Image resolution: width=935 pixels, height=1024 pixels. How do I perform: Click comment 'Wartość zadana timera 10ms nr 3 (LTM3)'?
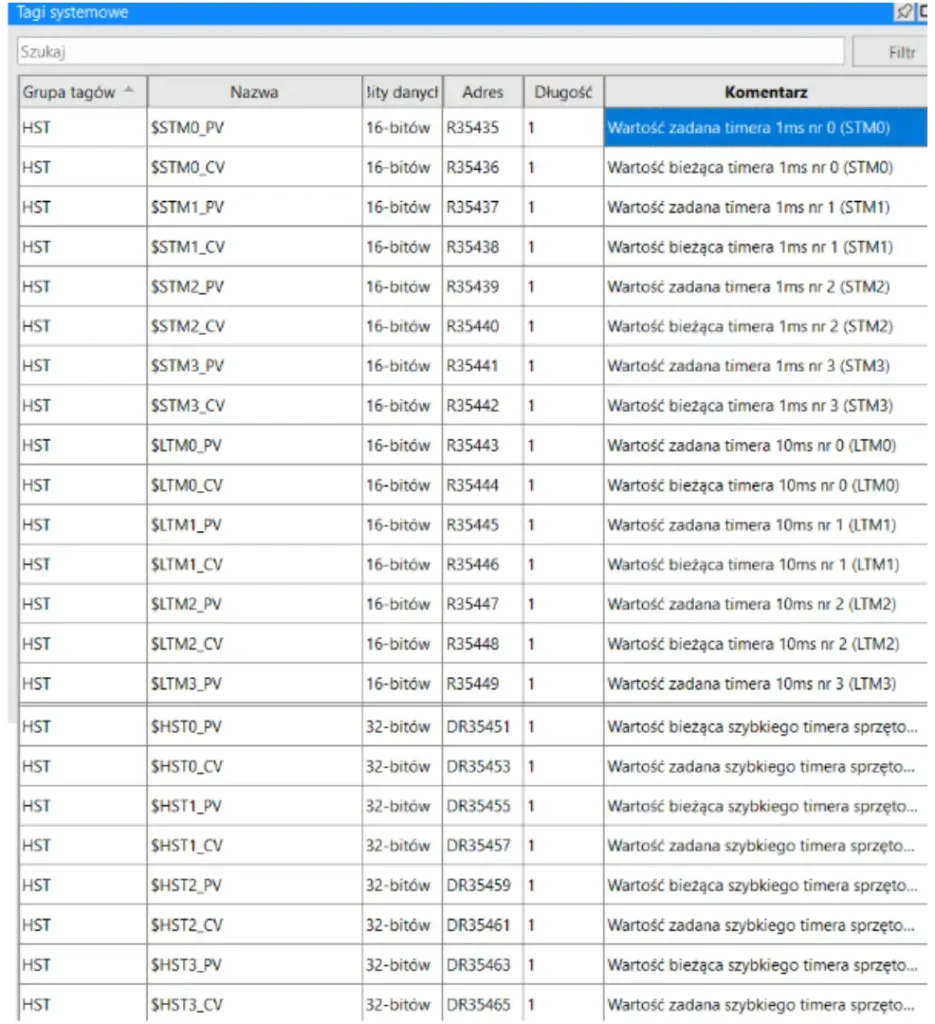coord(752,684)
